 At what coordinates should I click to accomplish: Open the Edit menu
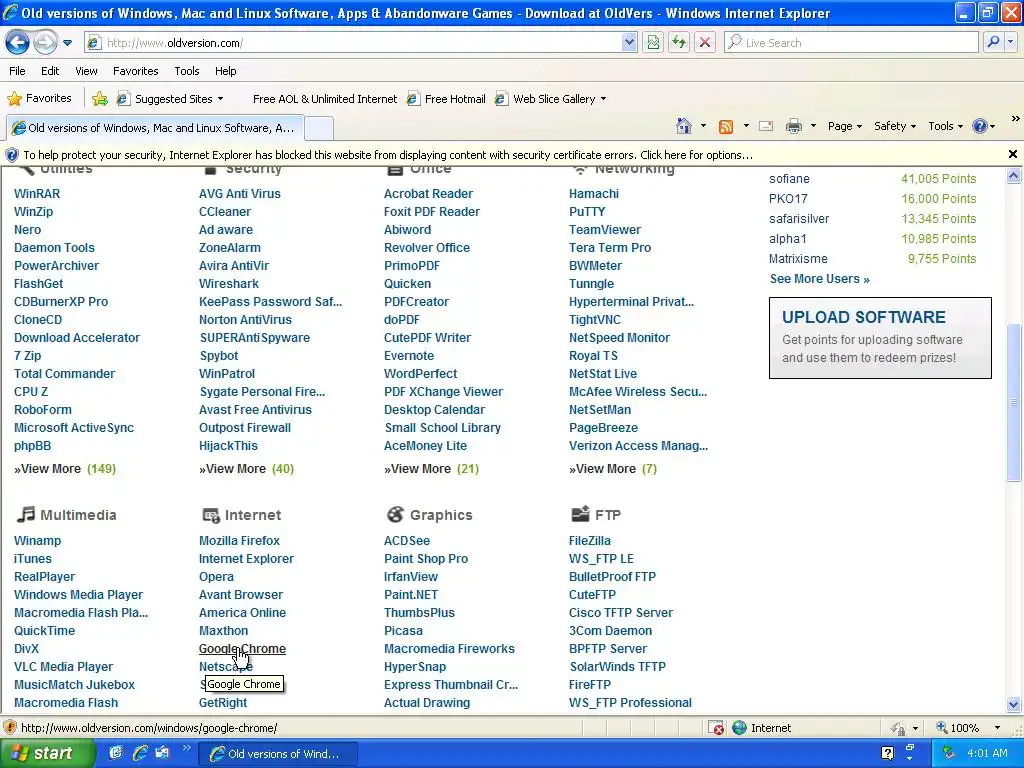50,71
